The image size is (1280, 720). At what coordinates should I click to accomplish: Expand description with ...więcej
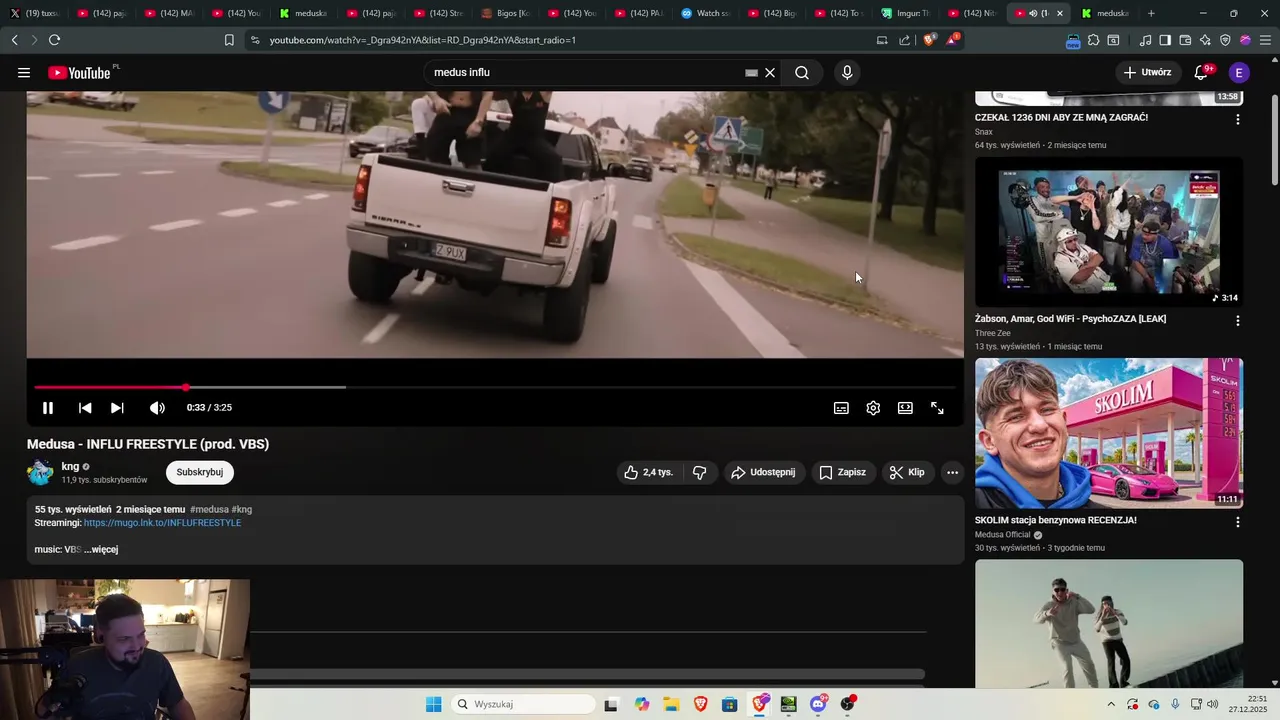point(101,550)
